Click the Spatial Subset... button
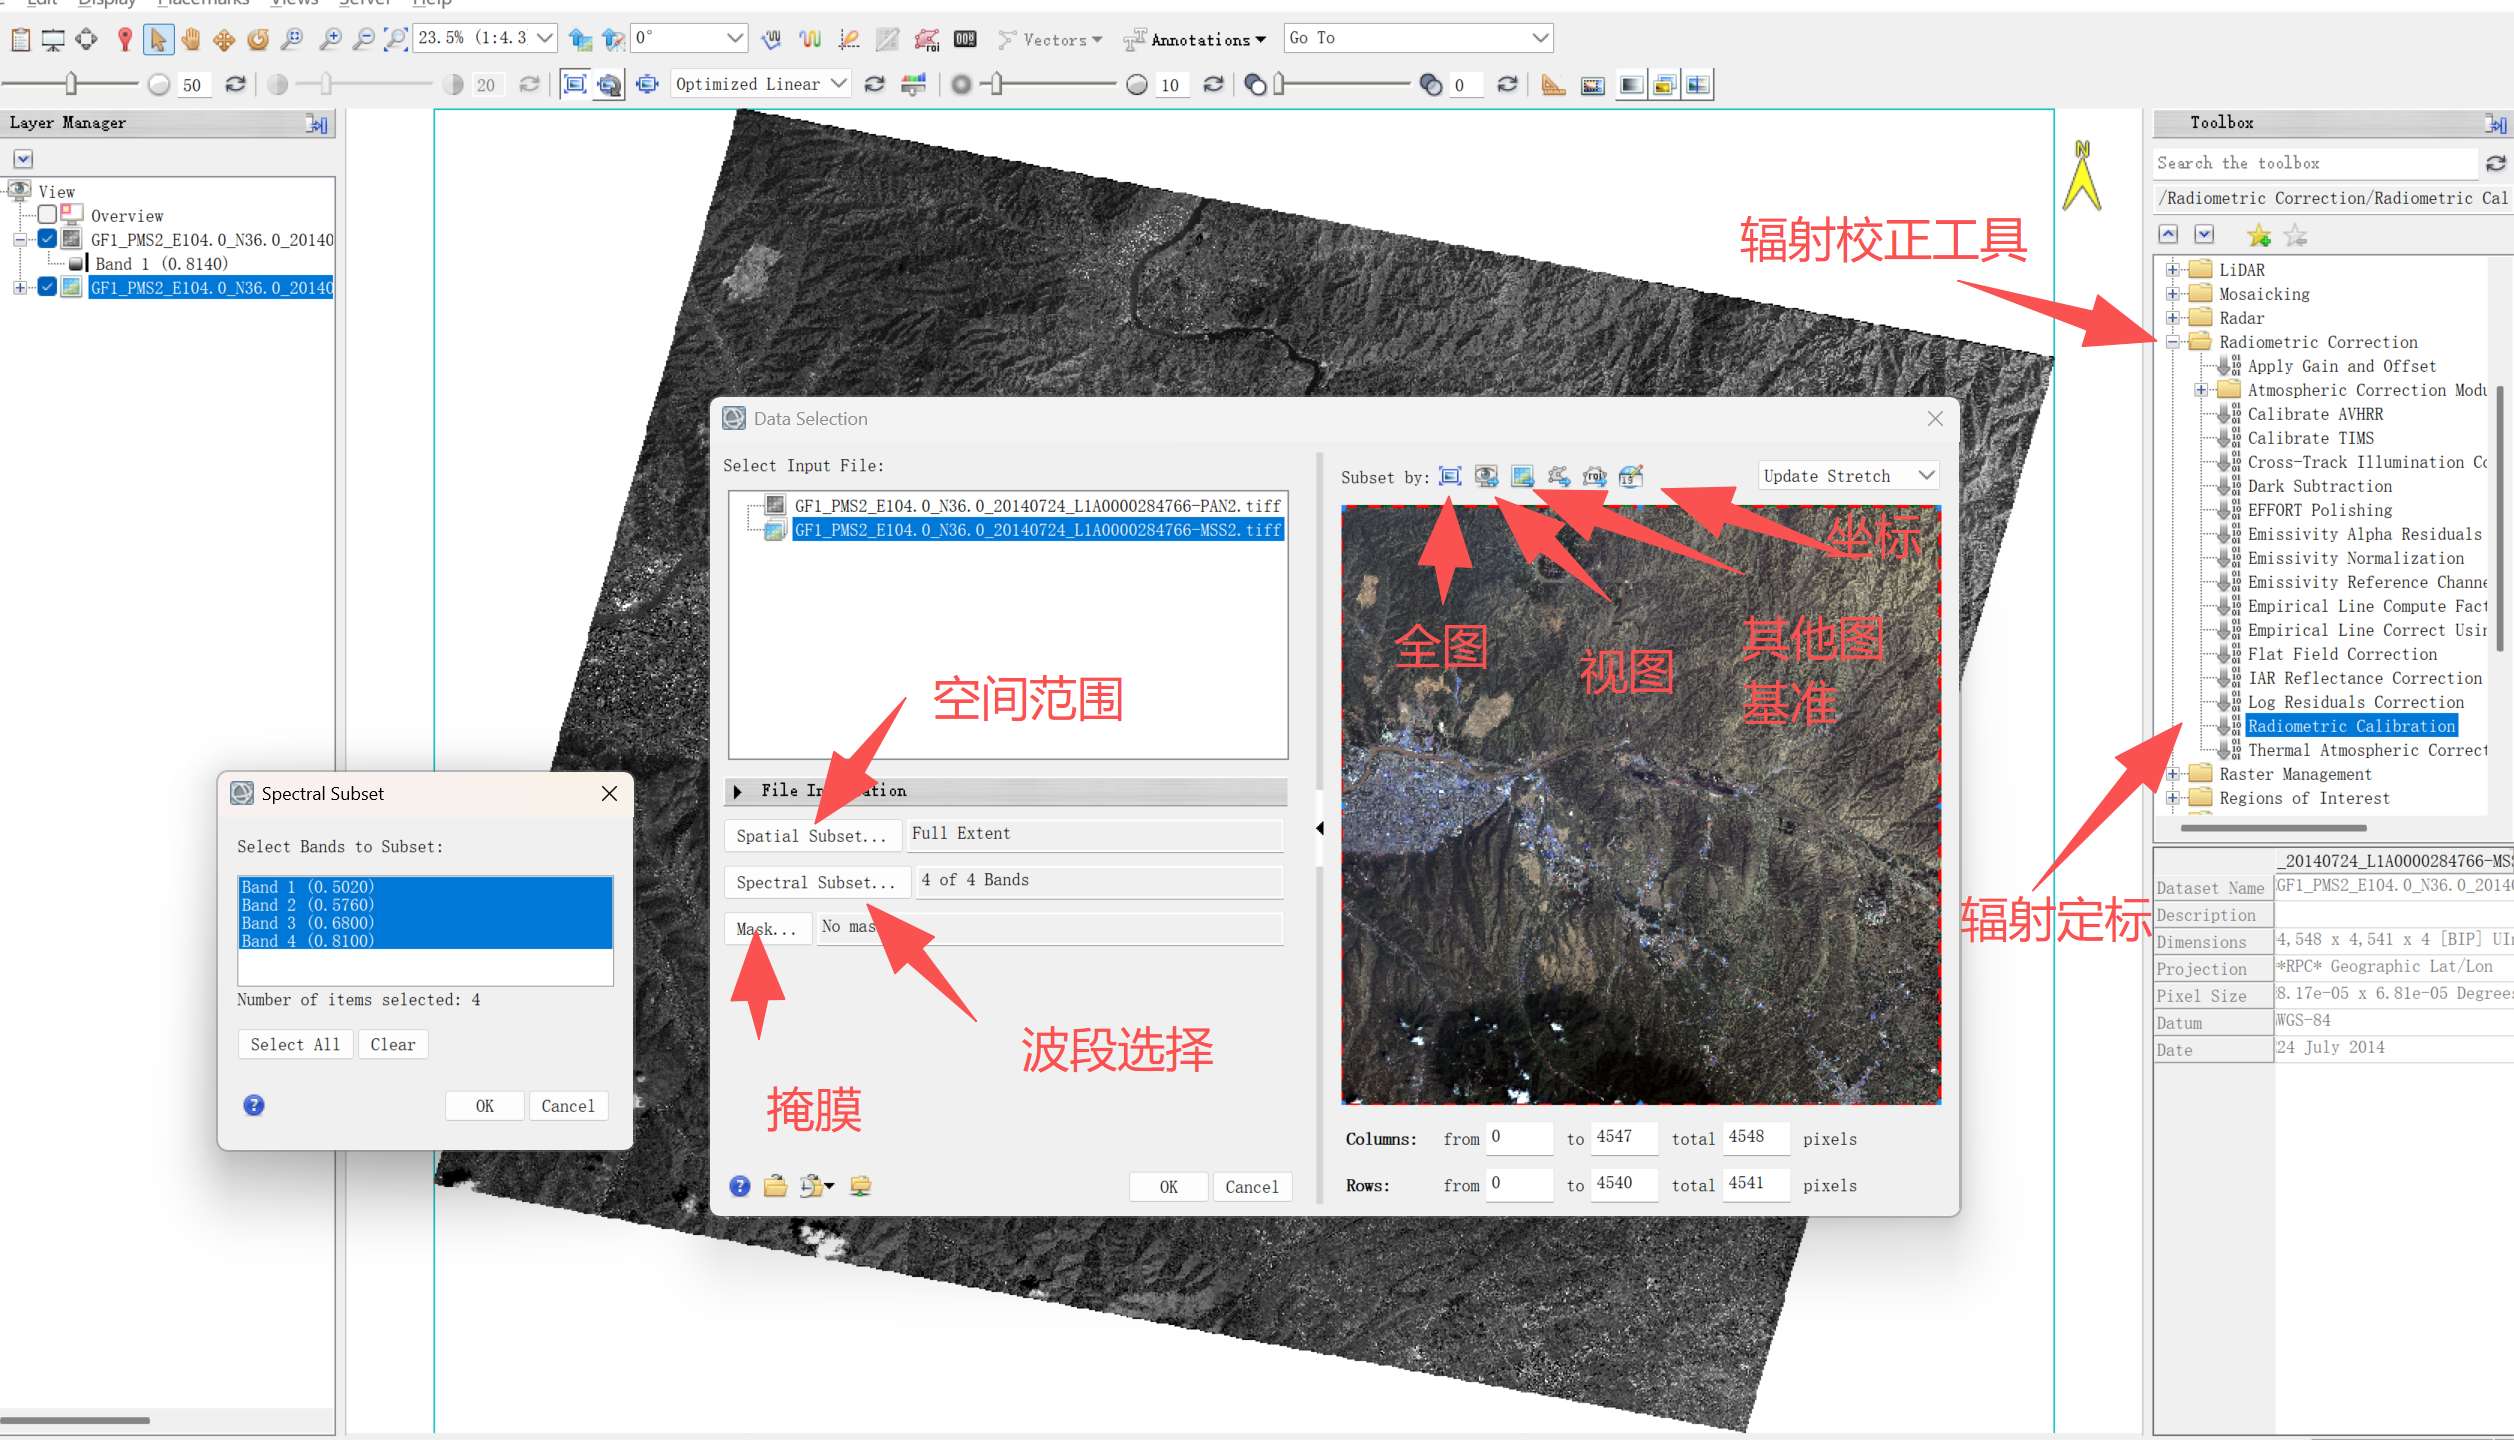The height and width of the screenshot is (1440, 2514). (811, 835)
